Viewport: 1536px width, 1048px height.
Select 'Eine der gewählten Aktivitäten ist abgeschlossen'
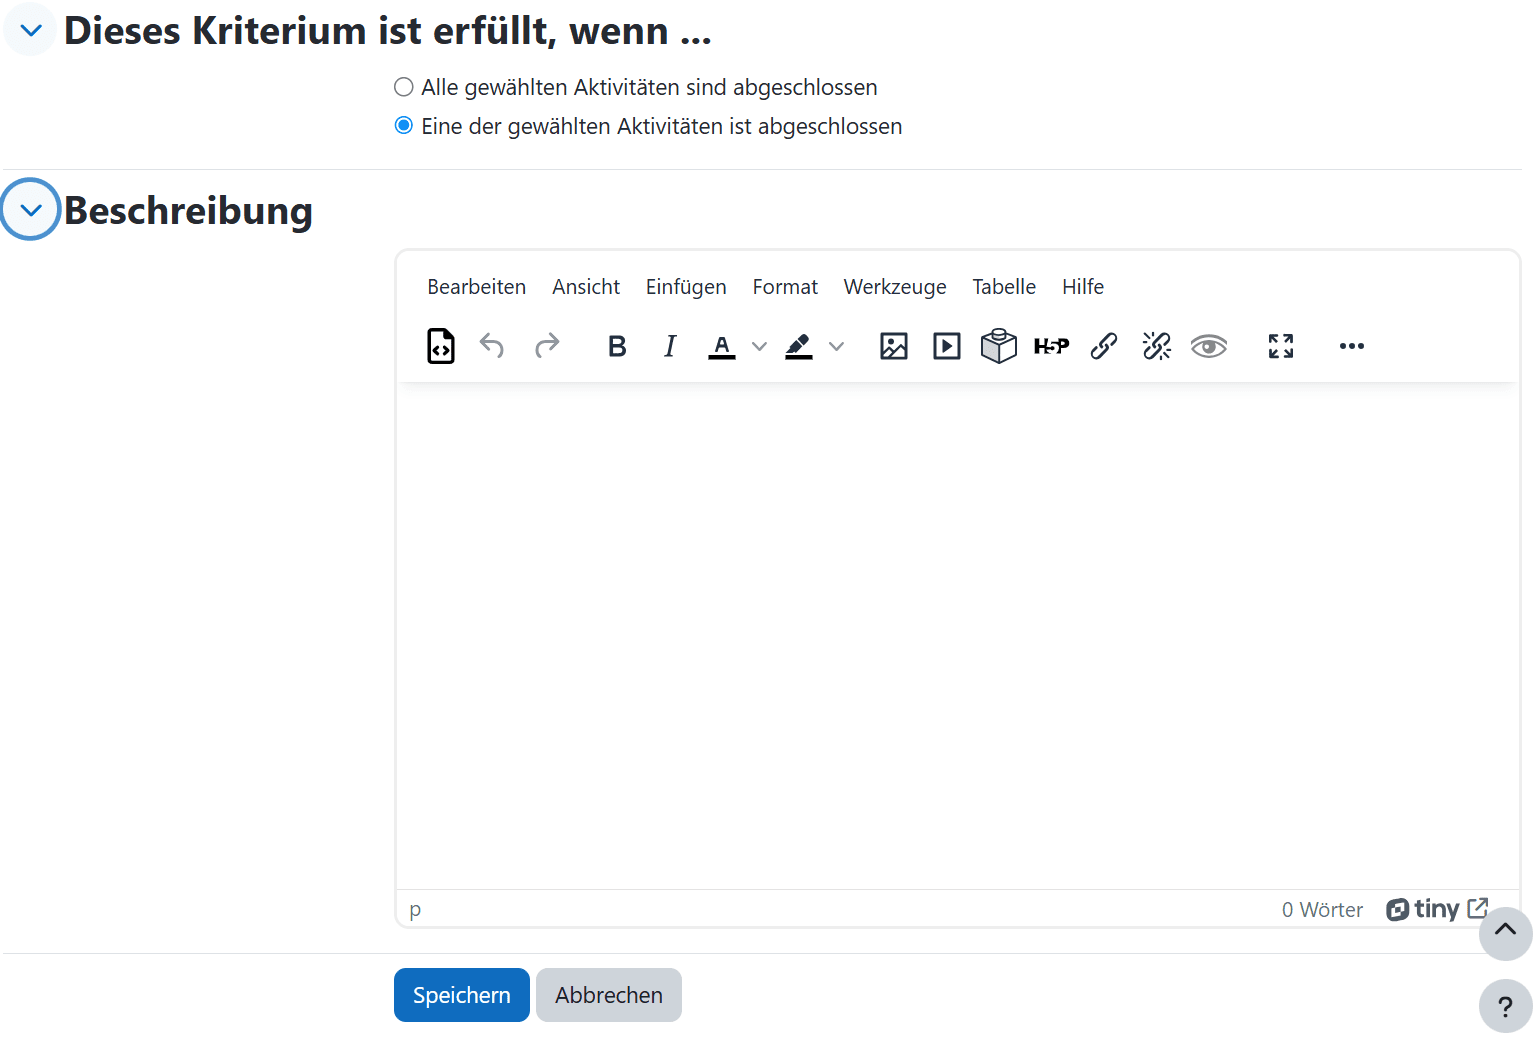(404, 125)
